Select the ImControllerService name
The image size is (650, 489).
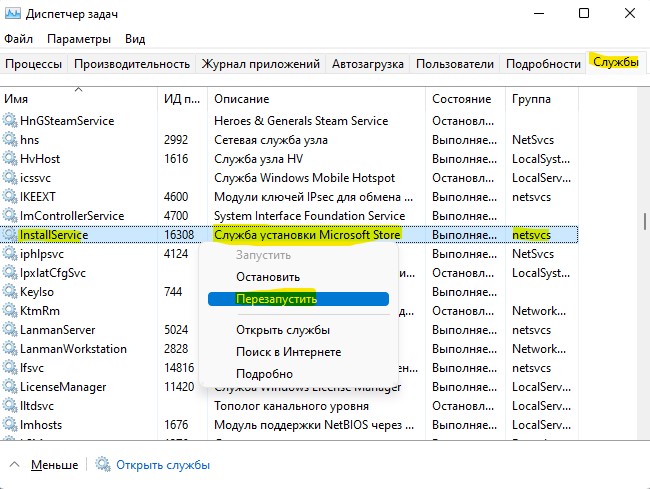tap(72, 215)
